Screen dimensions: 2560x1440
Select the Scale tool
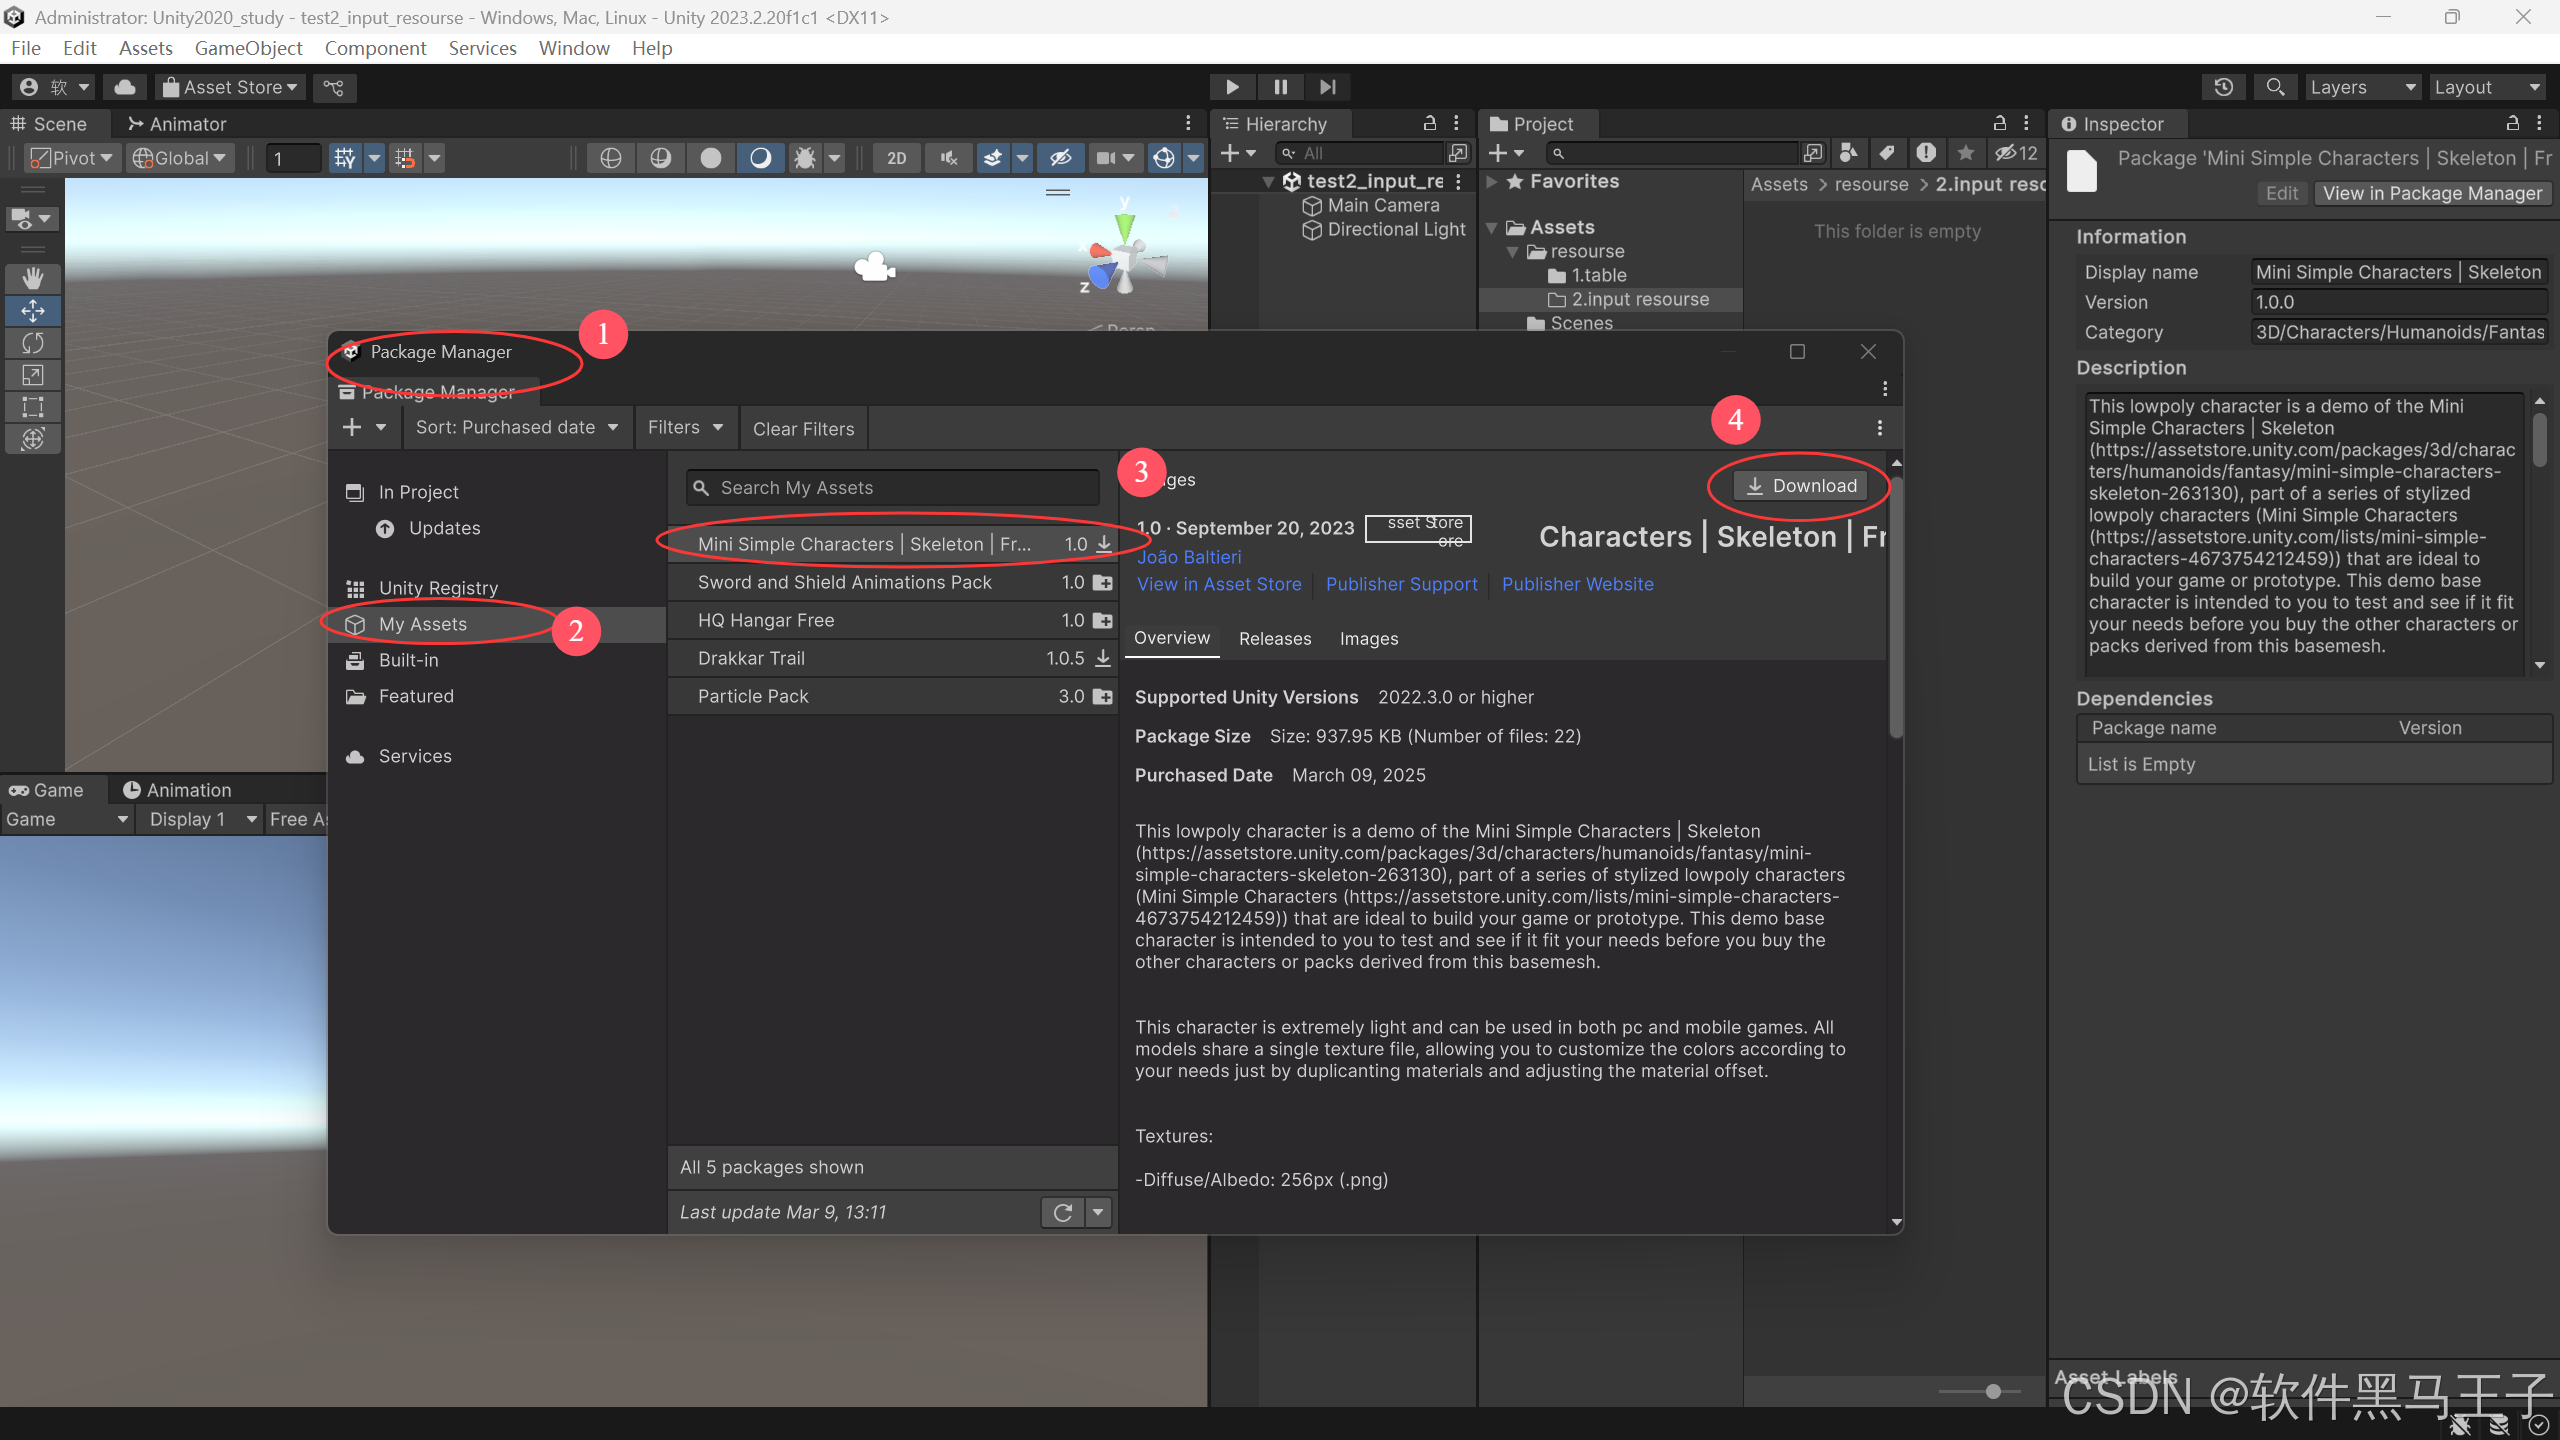pos(33,375)
